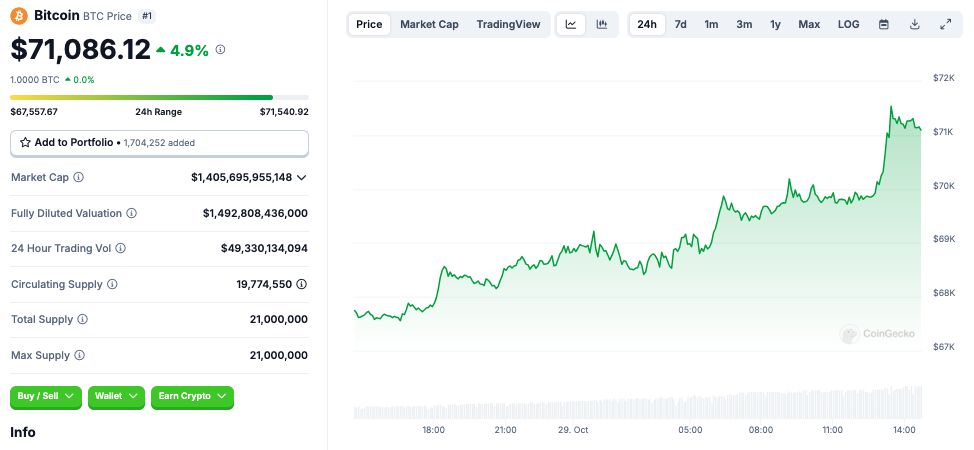The height and width of the screenshot is (450, 974).
Task: Click Add to Portfolio button
Action: click(159, 143)
